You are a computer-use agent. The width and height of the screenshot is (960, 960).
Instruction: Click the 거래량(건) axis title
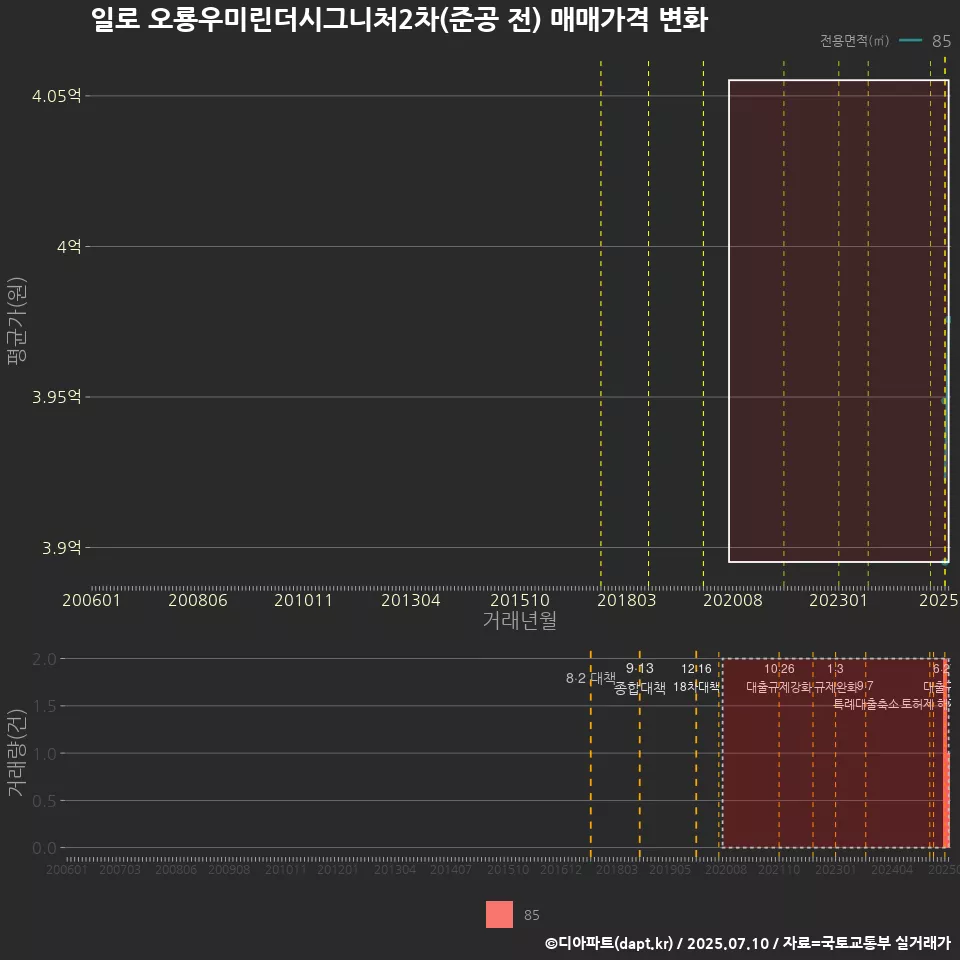coord(17,752)
